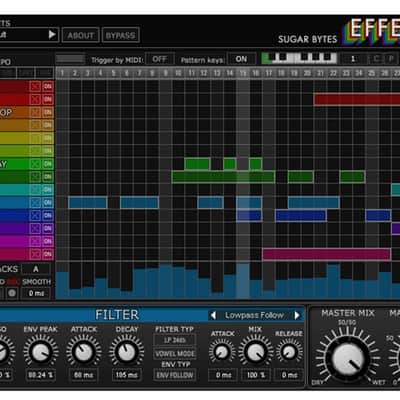The image size is (400, 400).
Task: Go to next filter preset with right arrow
Action: [297, 315]
